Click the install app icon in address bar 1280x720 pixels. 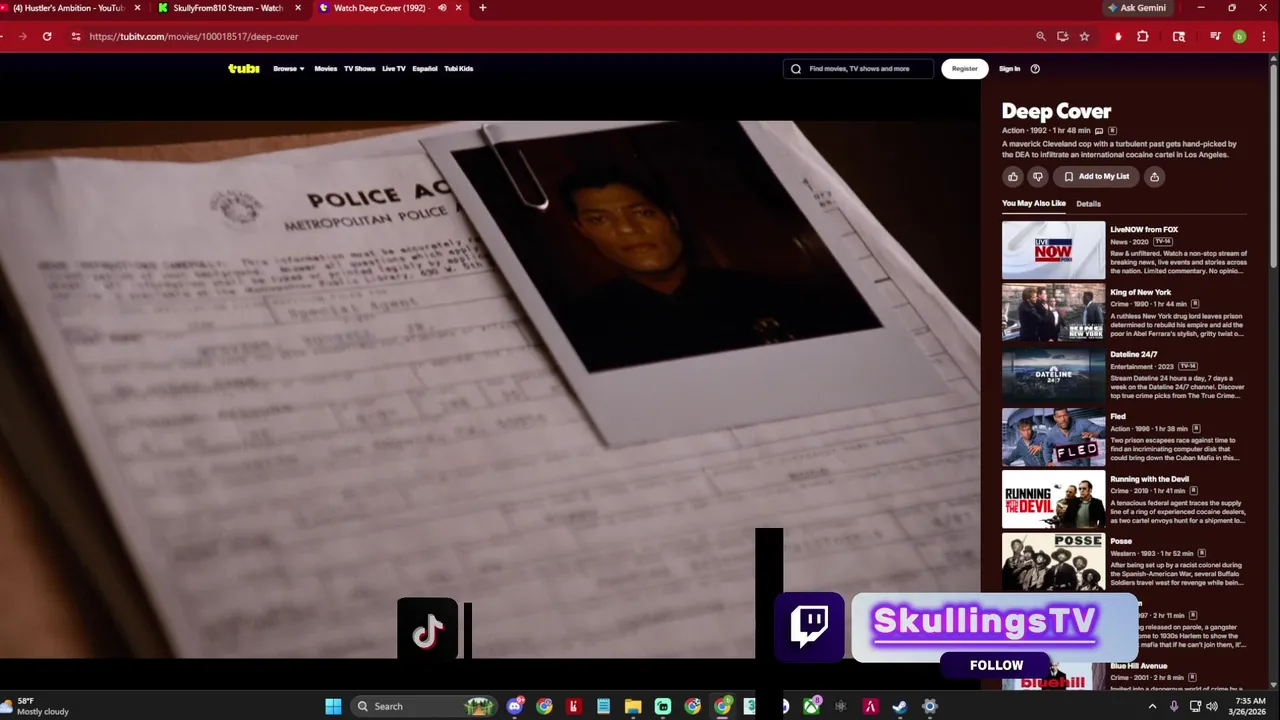pos(1063,36)
